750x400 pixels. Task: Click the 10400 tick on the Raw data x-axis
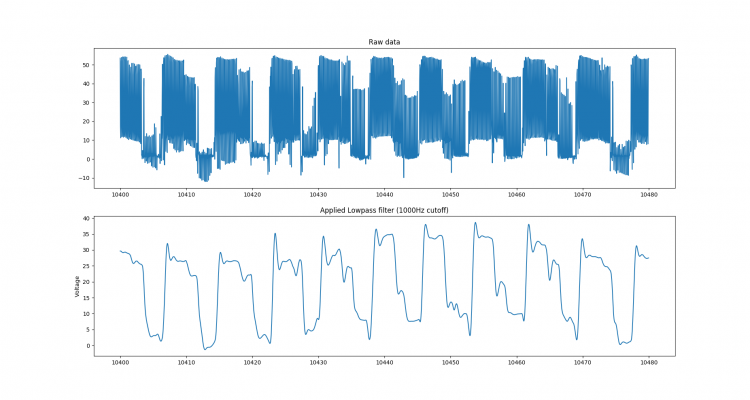click(x=120, y=195)
